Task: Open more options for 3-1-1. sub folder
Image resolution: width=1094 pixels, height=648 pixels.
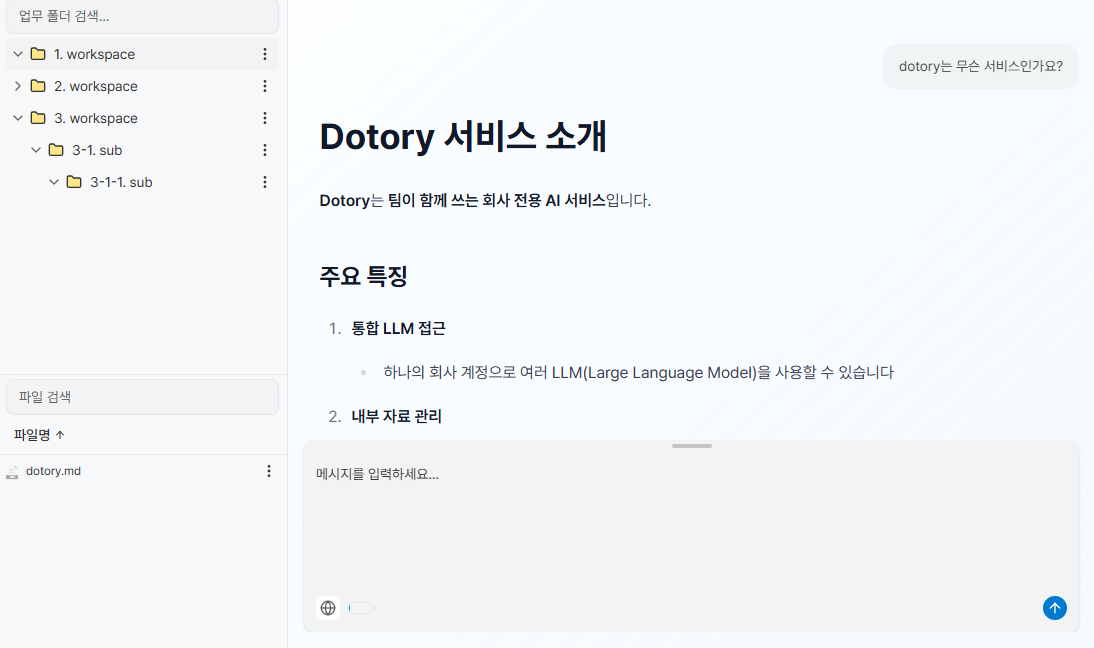Action: 264,182
